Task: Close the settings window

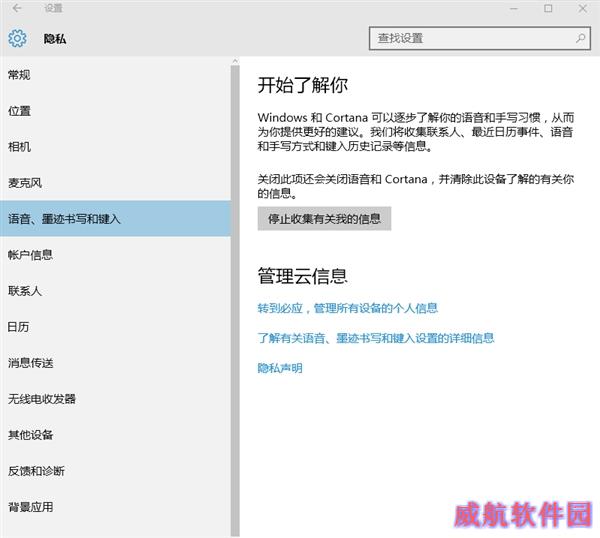Action: tap(583, 8)
